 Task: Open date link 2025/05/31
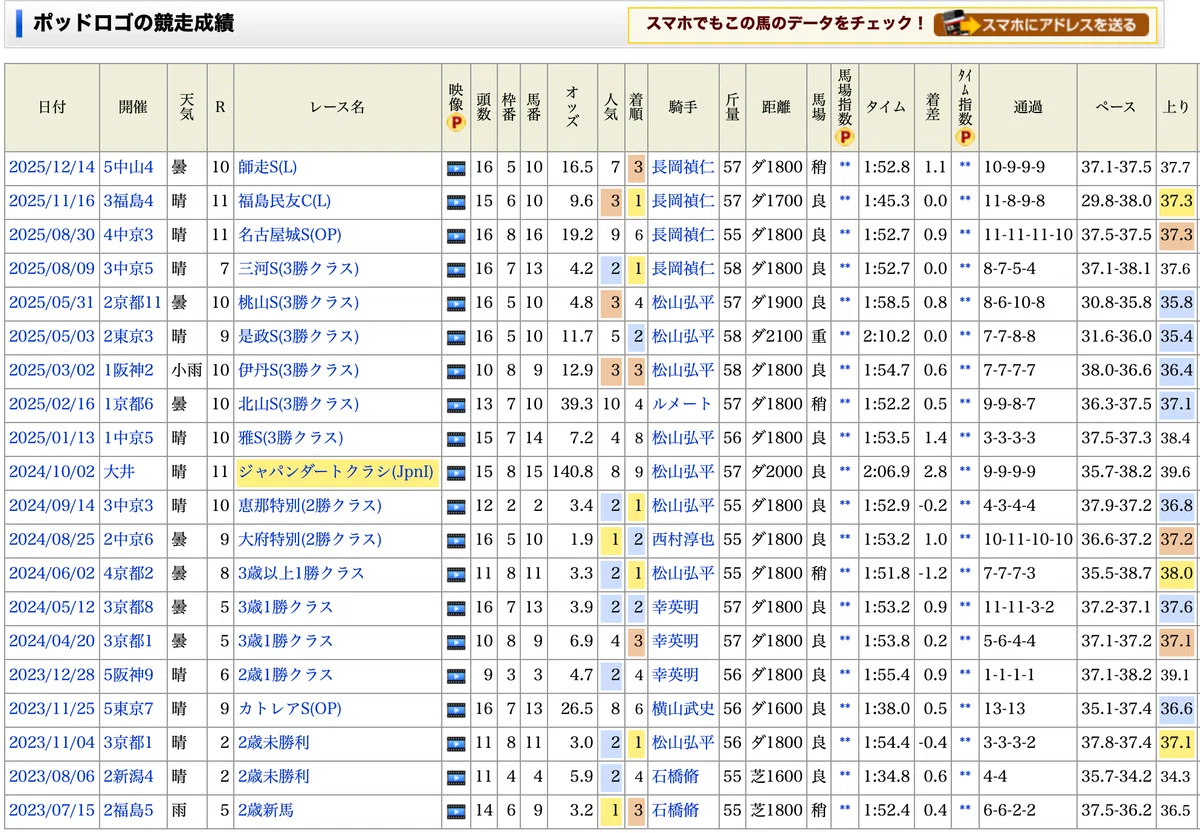pyautogui.click(x=50, y=303)
